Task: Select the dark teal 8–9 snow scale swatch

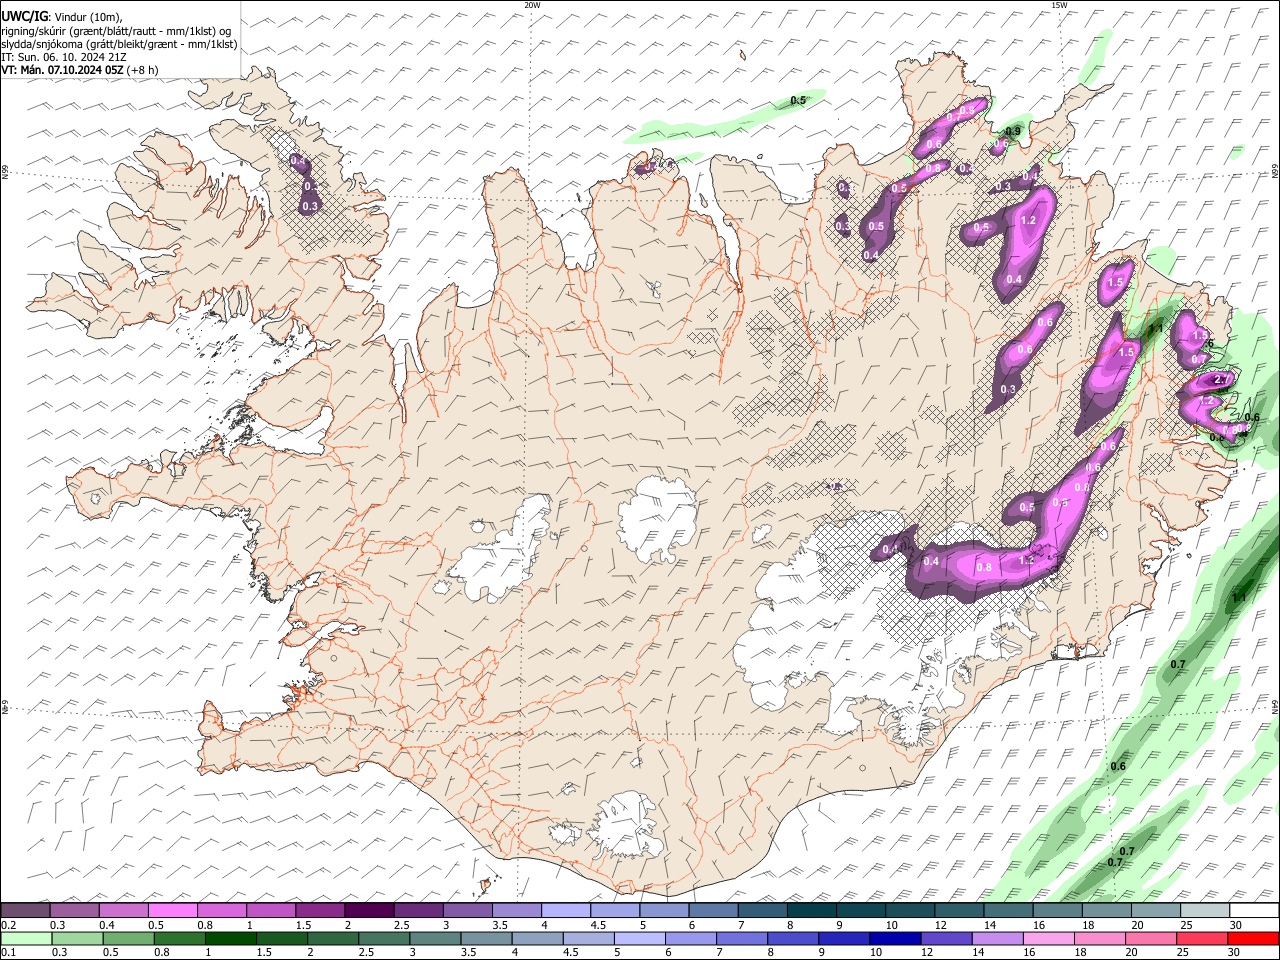Action: pos(812,910)
